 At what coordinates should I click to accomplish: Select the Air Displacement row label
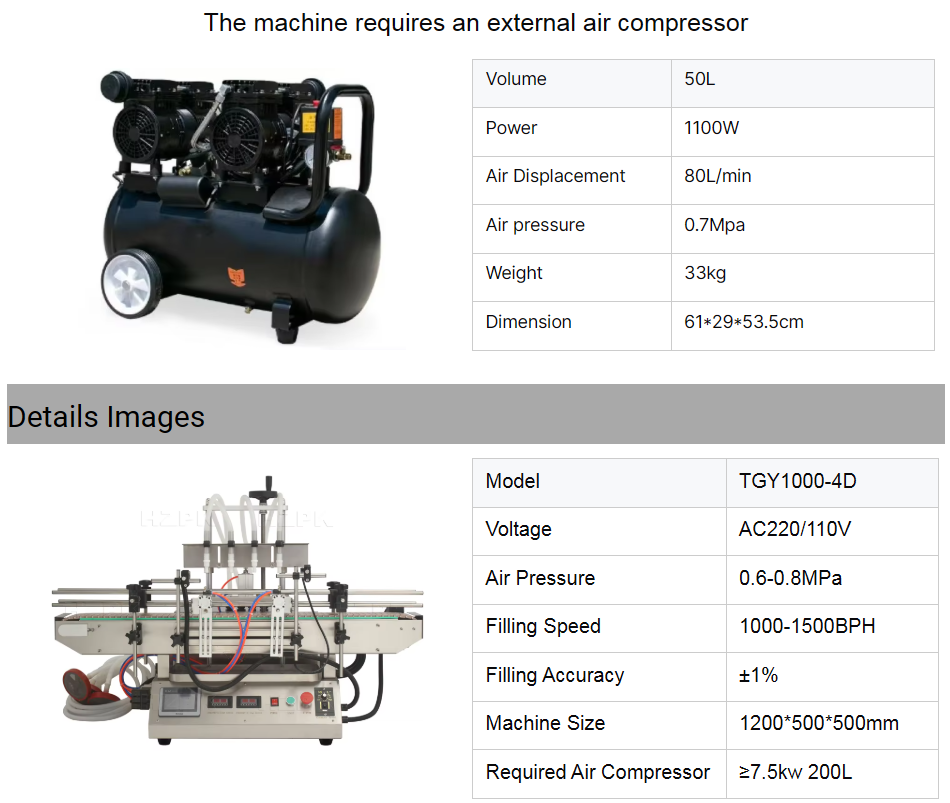point(555,176)
